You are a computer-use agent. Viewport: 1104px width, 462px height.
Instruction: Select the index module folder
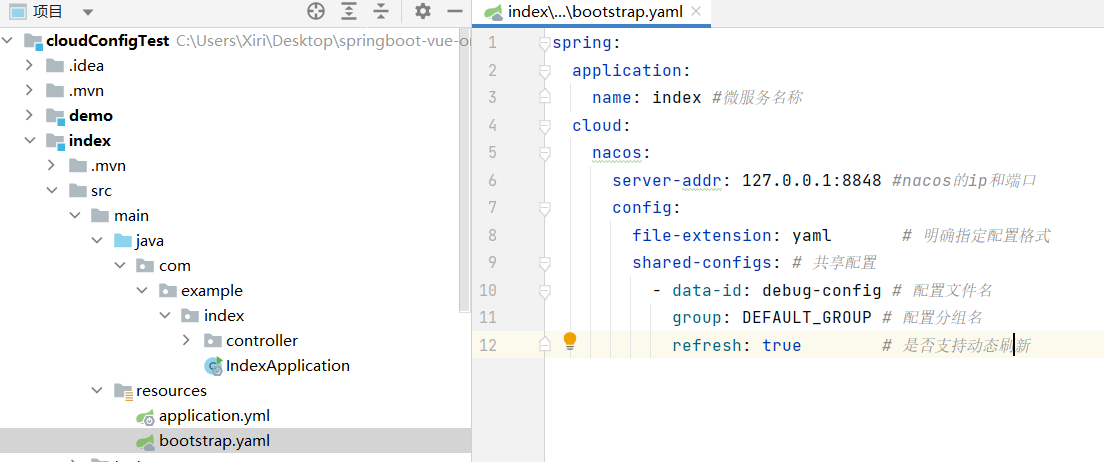(x=90, y=141)
